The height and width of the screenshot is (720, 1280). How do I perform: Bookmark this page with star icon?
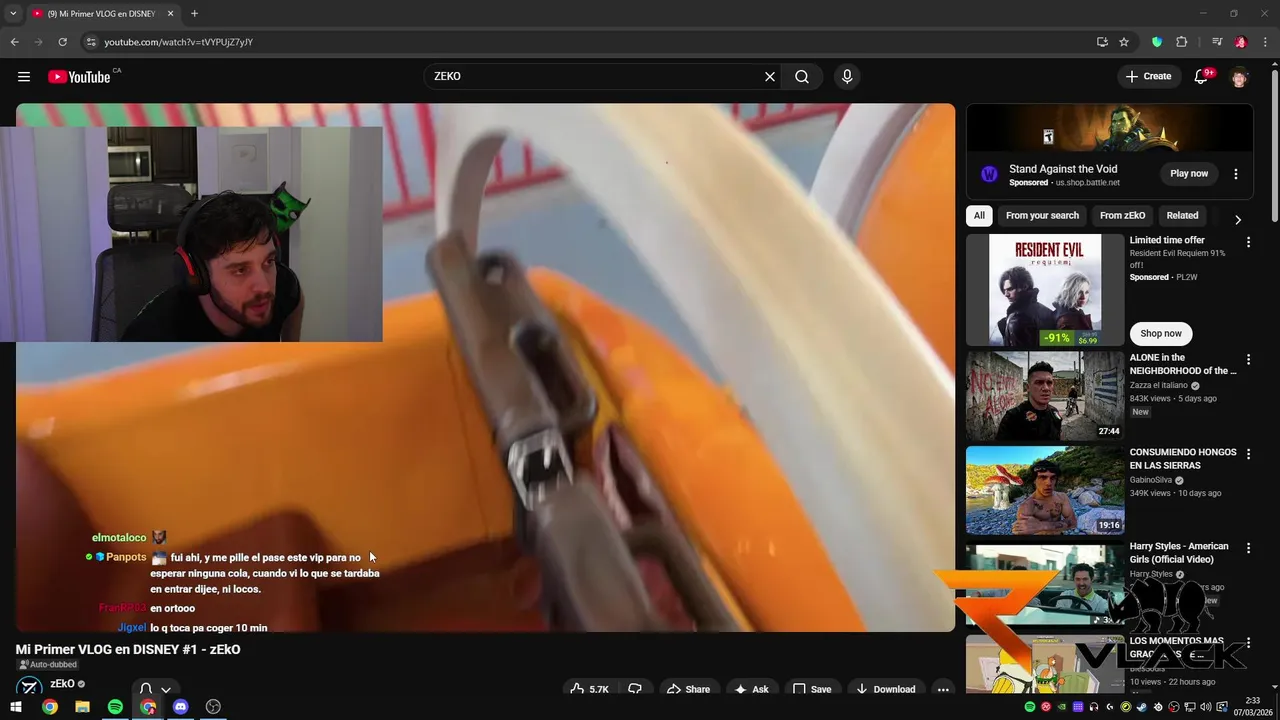pos(1124,42)
